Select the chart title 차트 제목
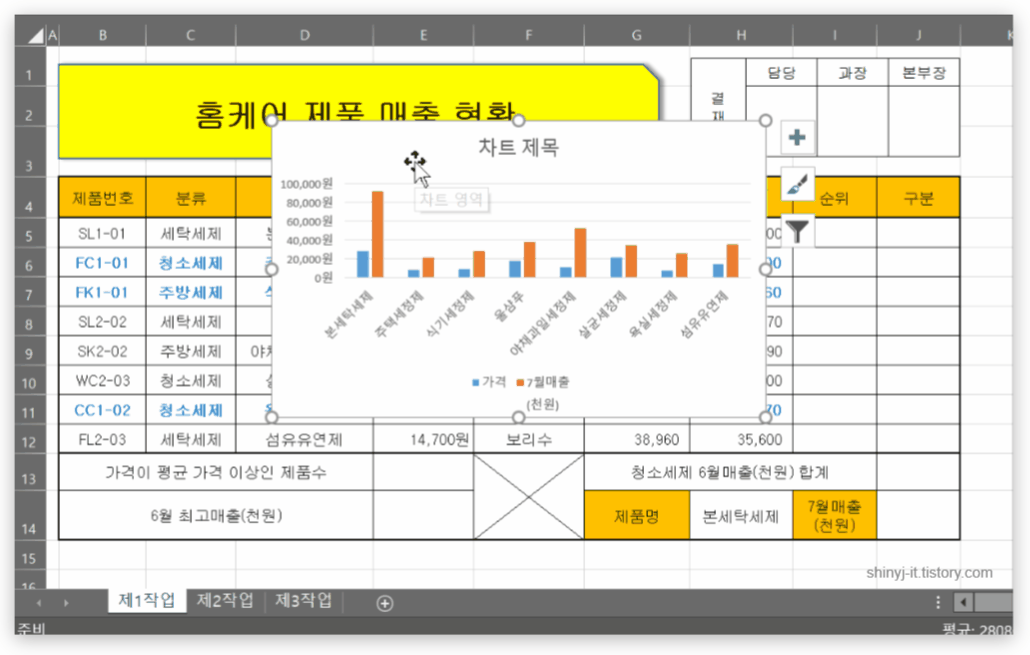Viewport: 1030px width, 655px height. (518, 147)
